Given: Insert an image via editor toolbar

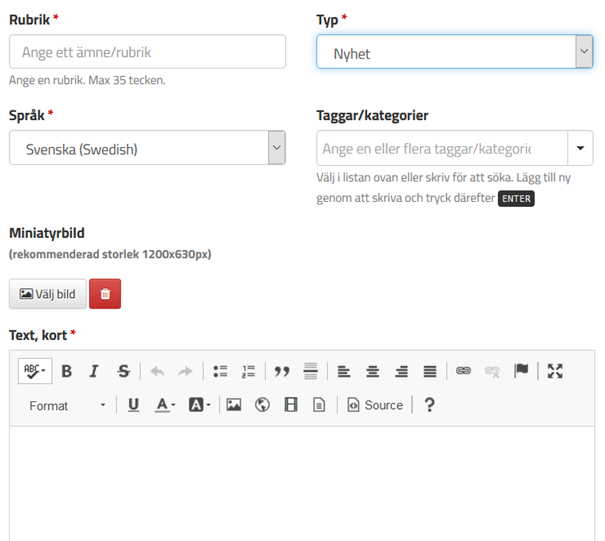Looking at the screenshot, I should [233, 405].
